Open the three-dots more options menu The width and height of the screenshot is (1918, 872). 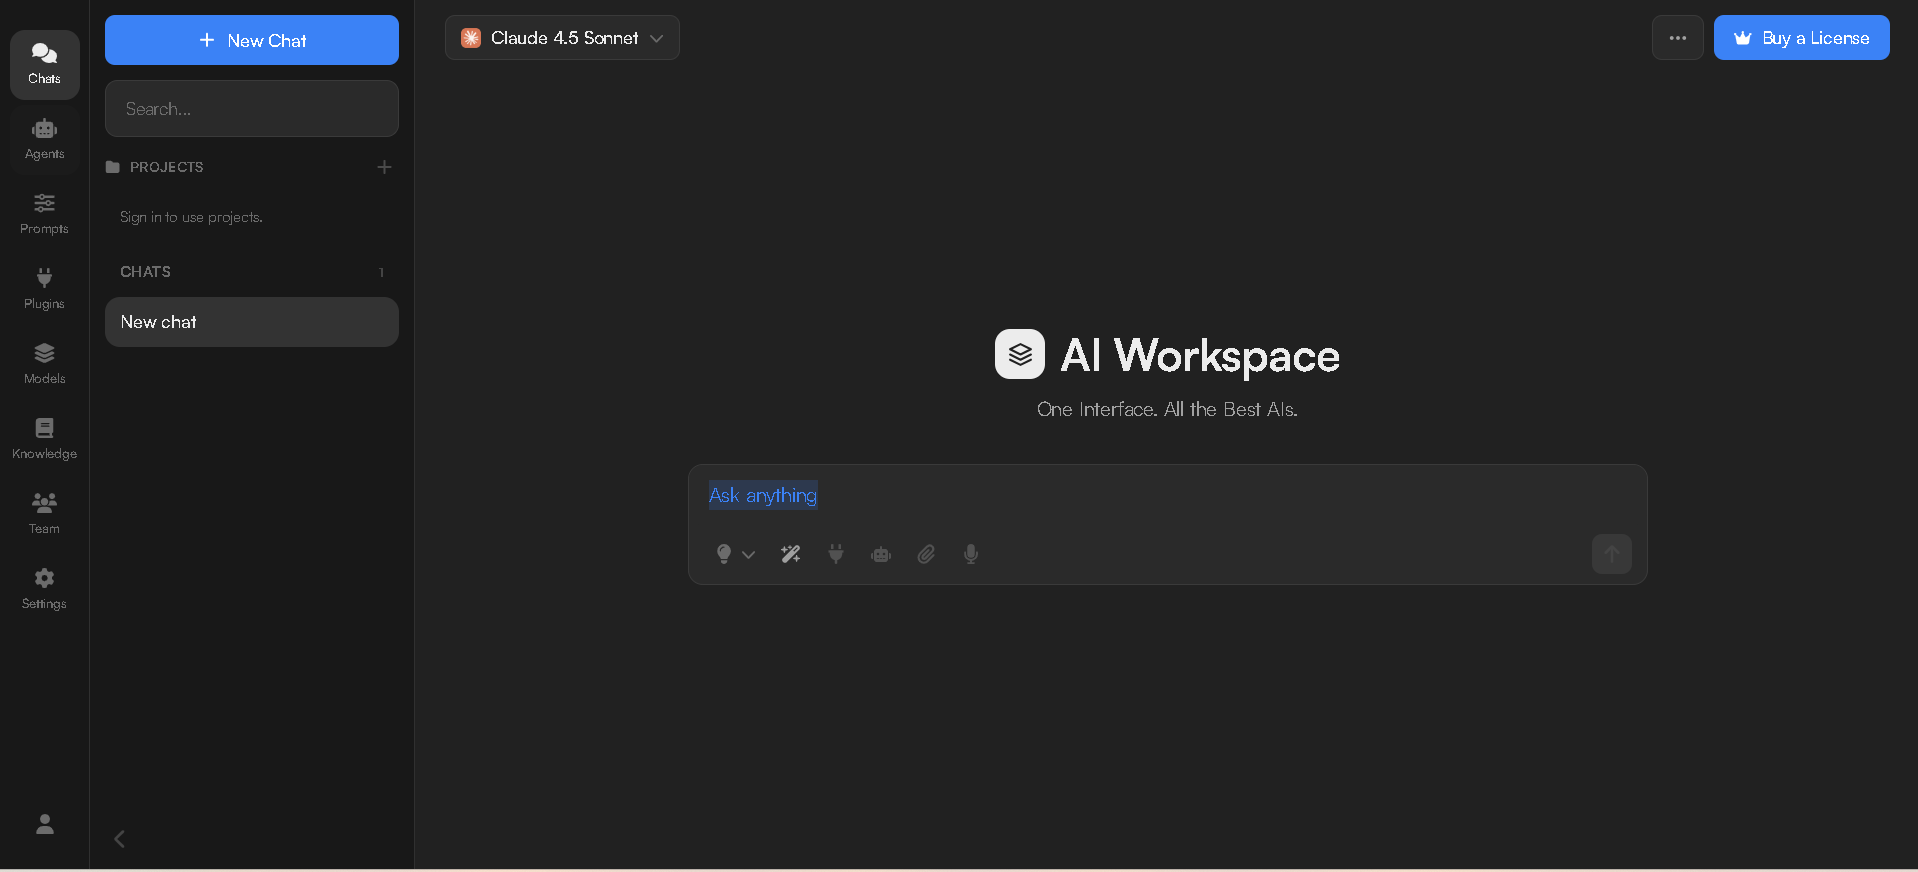pyautogui.click(x=1678, y=38)
